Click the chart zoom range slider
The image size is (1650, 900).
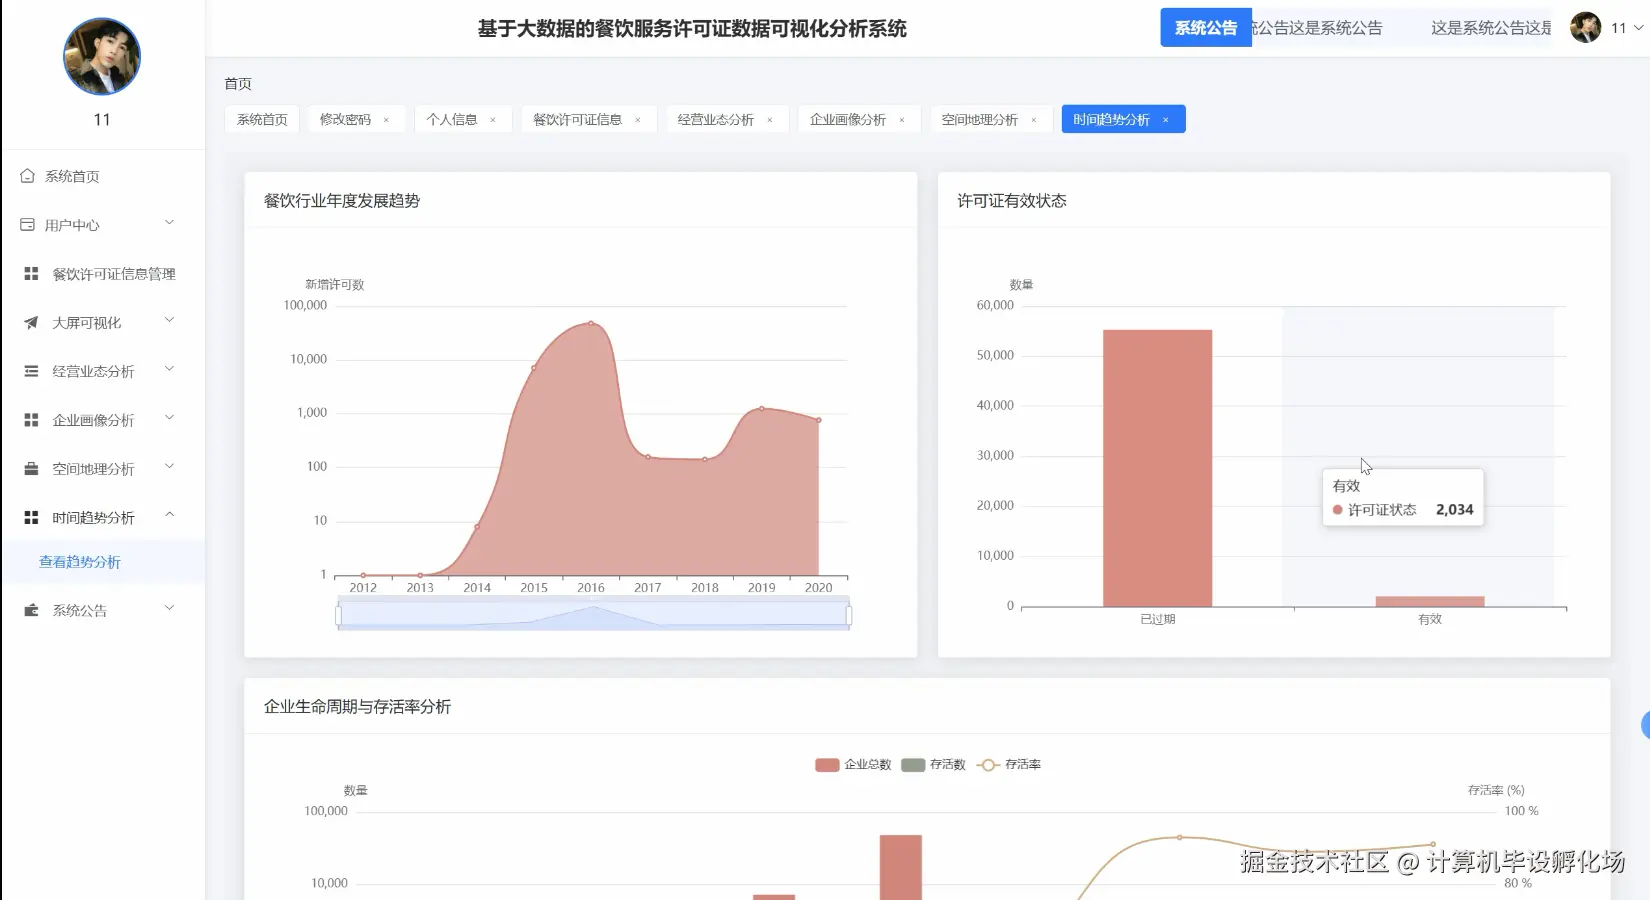point(592,614)
